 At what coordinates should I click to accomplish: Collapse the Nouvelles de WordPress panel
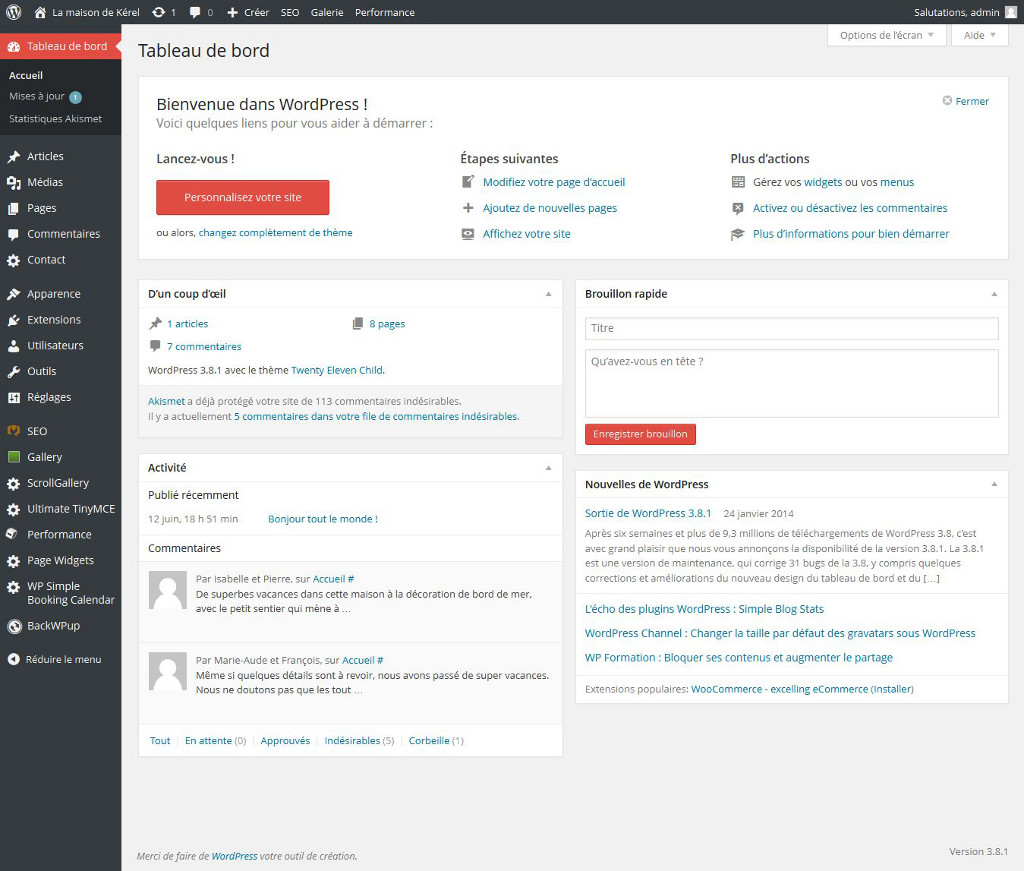tap(994, 484)
